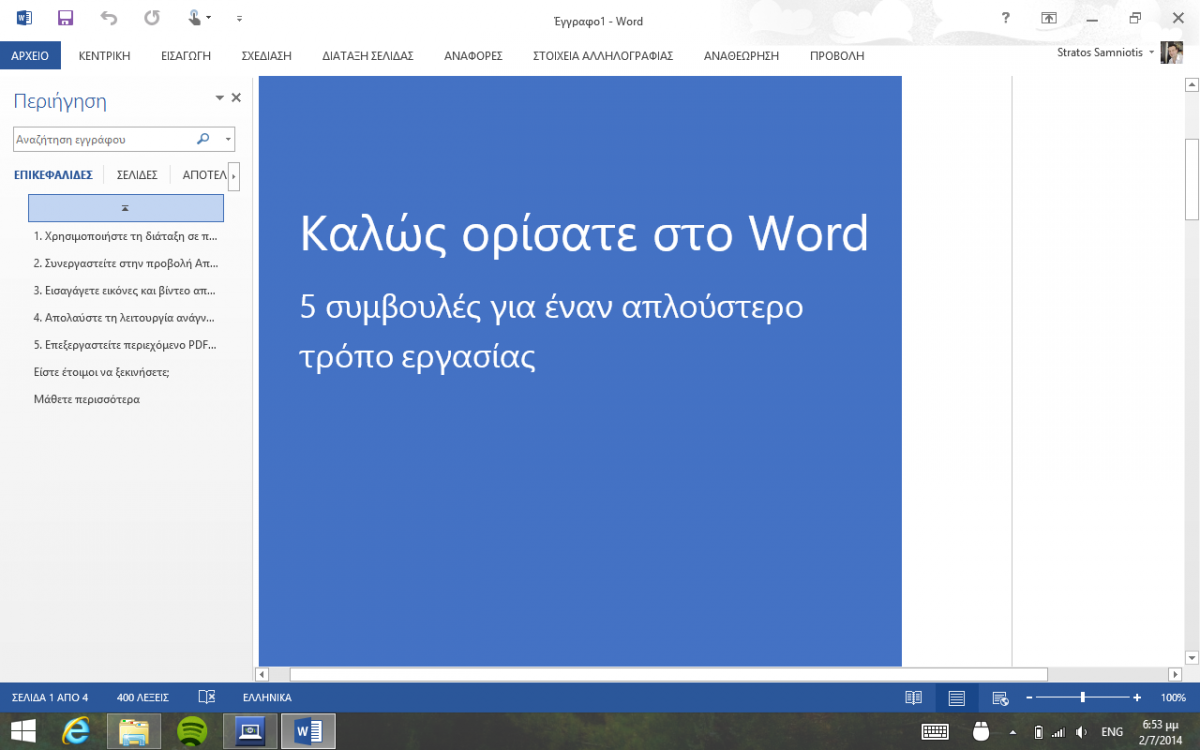Expand the search options dropdown arrow

tap(228, 140)
